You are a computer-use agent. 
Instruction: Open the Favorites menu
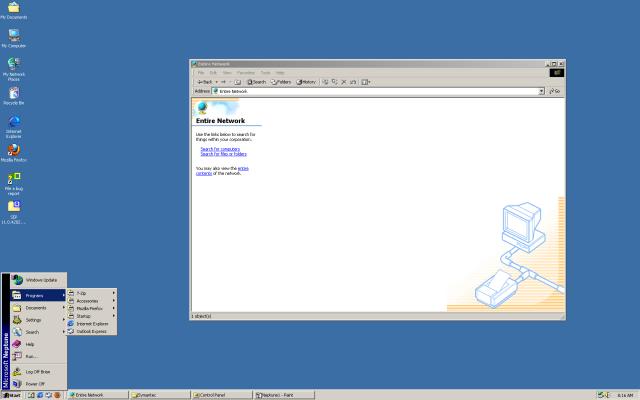coord(246,73)
